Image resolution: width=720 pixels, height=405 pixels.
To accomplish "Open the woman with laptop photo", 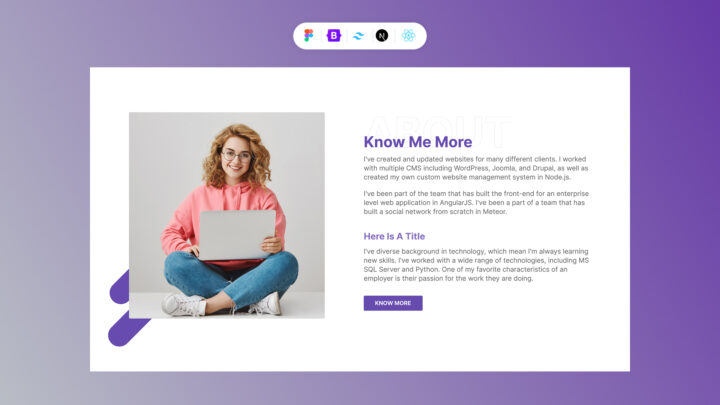I will (x=227, y=215).
